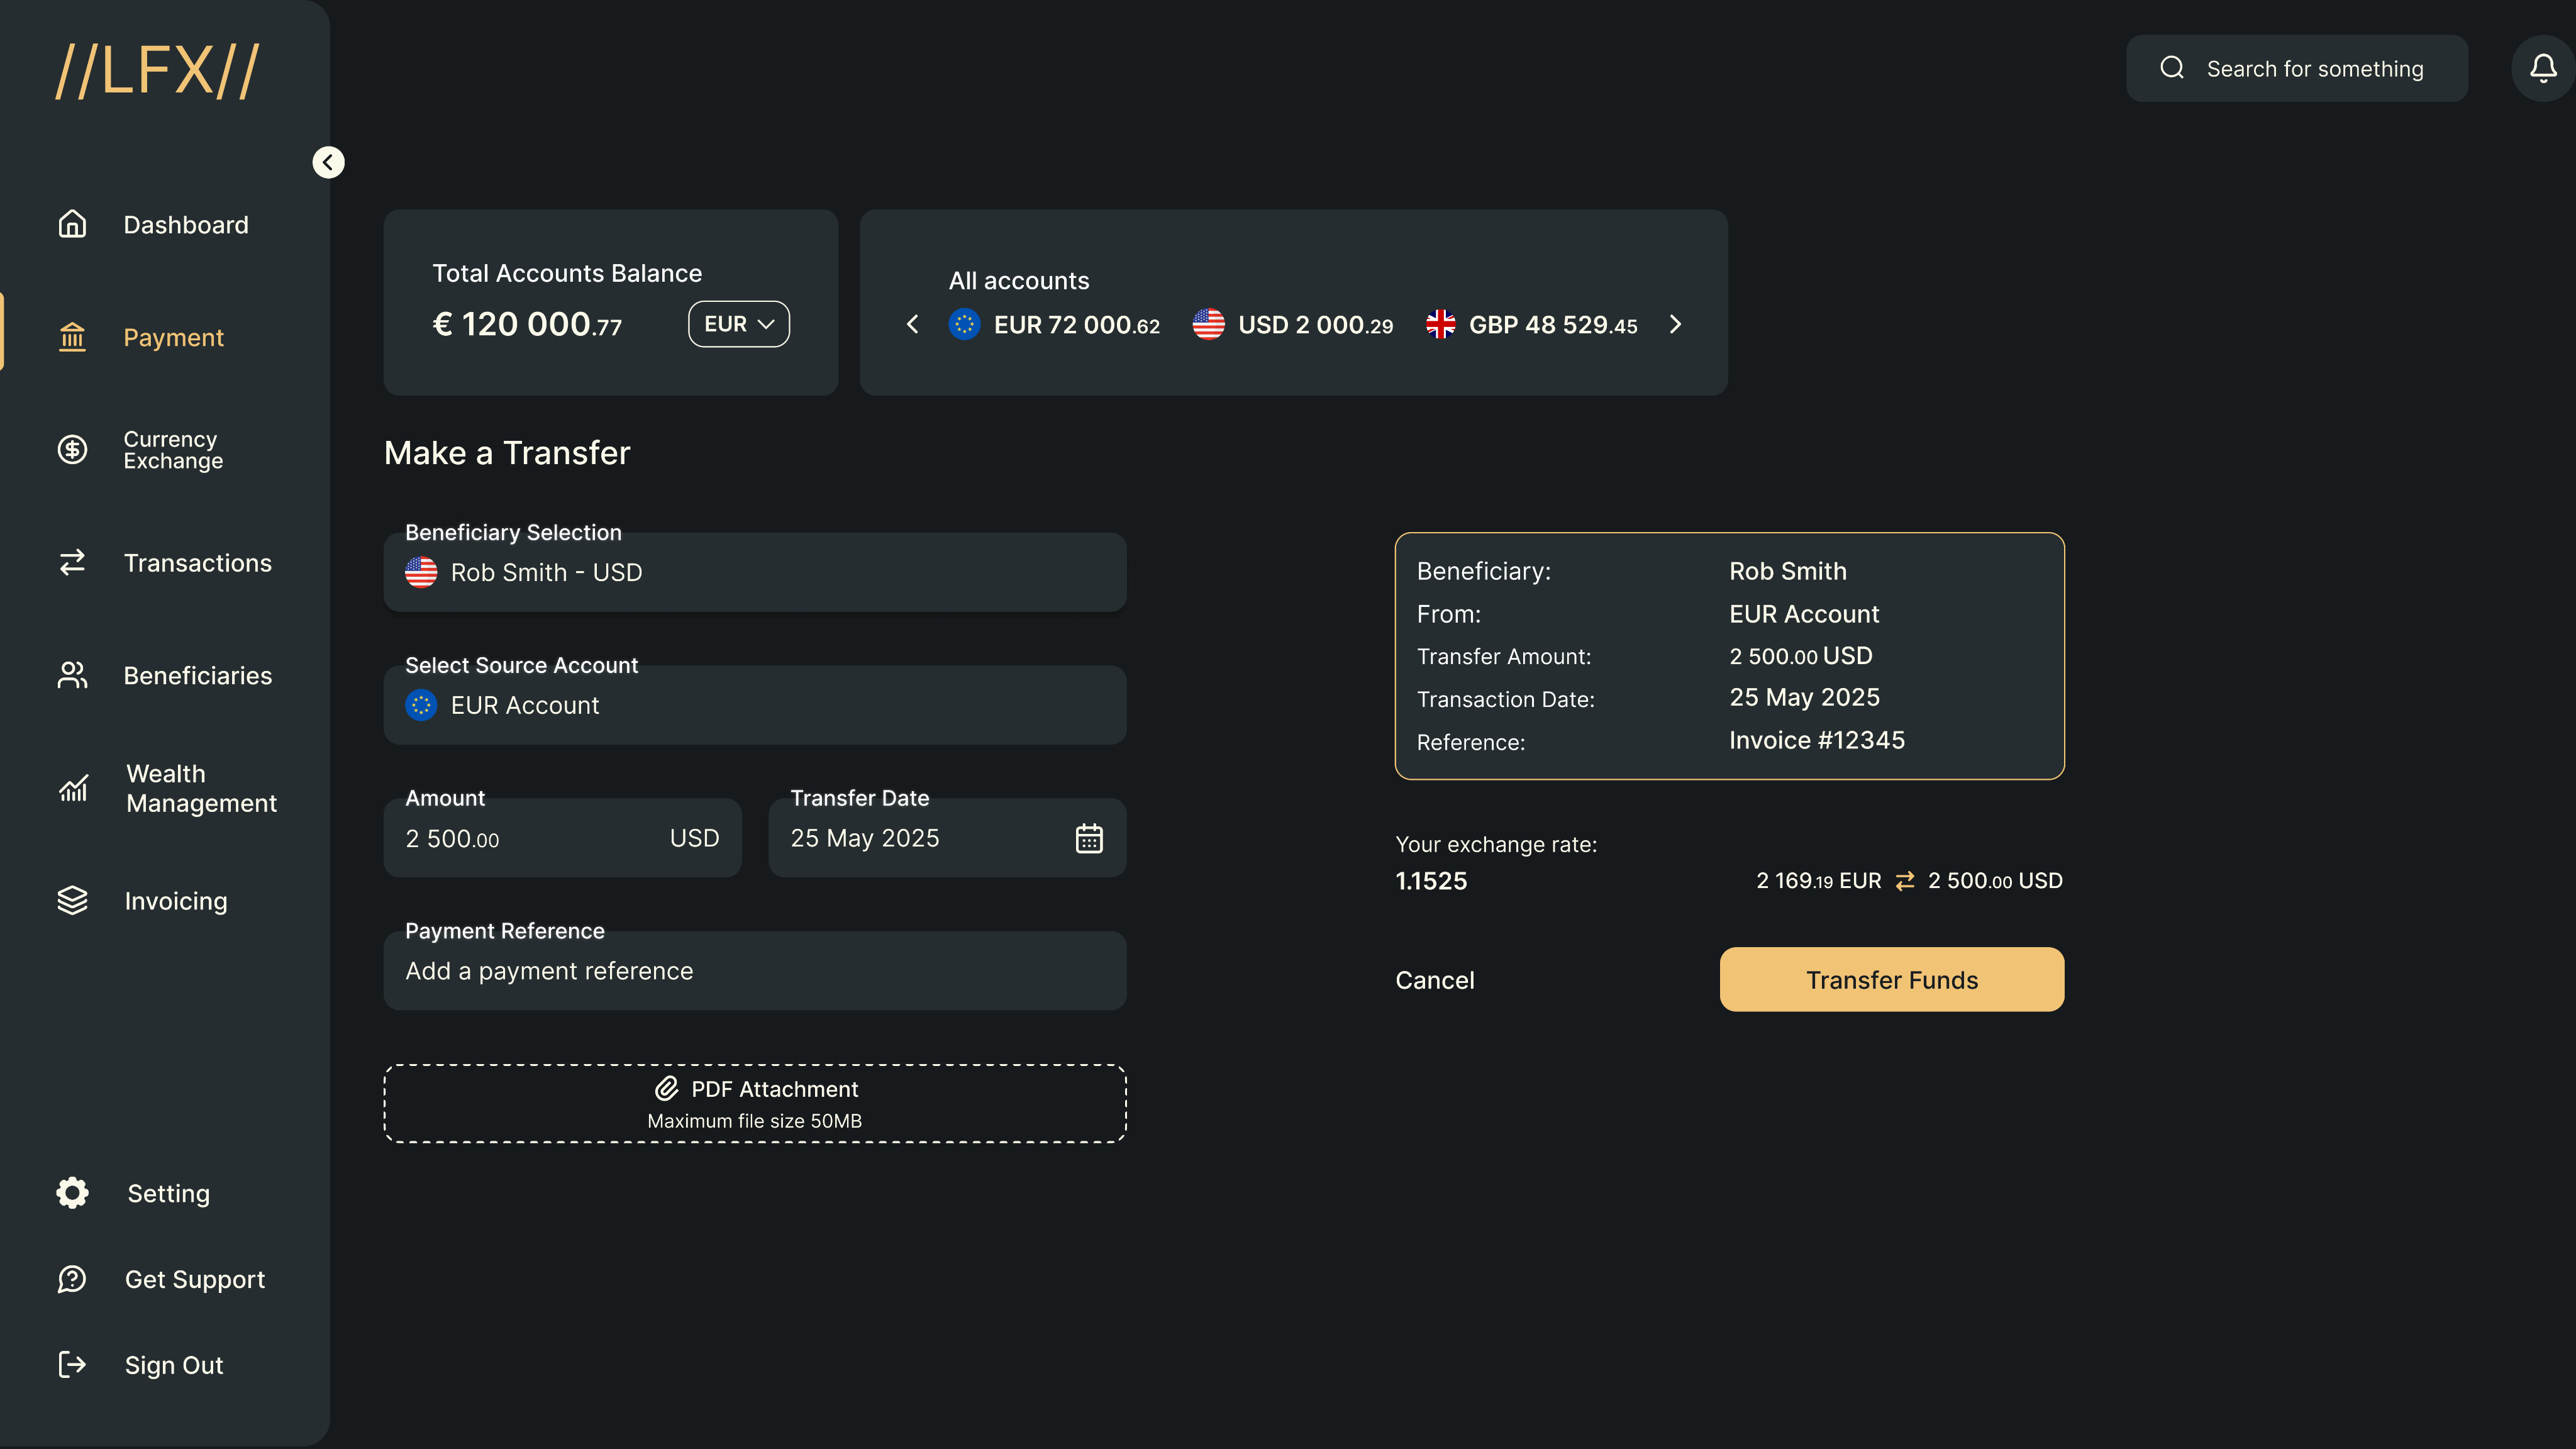Open the EUR currency dropdown
This screenshot has width=2576, height=1449.
click(738, 324)
